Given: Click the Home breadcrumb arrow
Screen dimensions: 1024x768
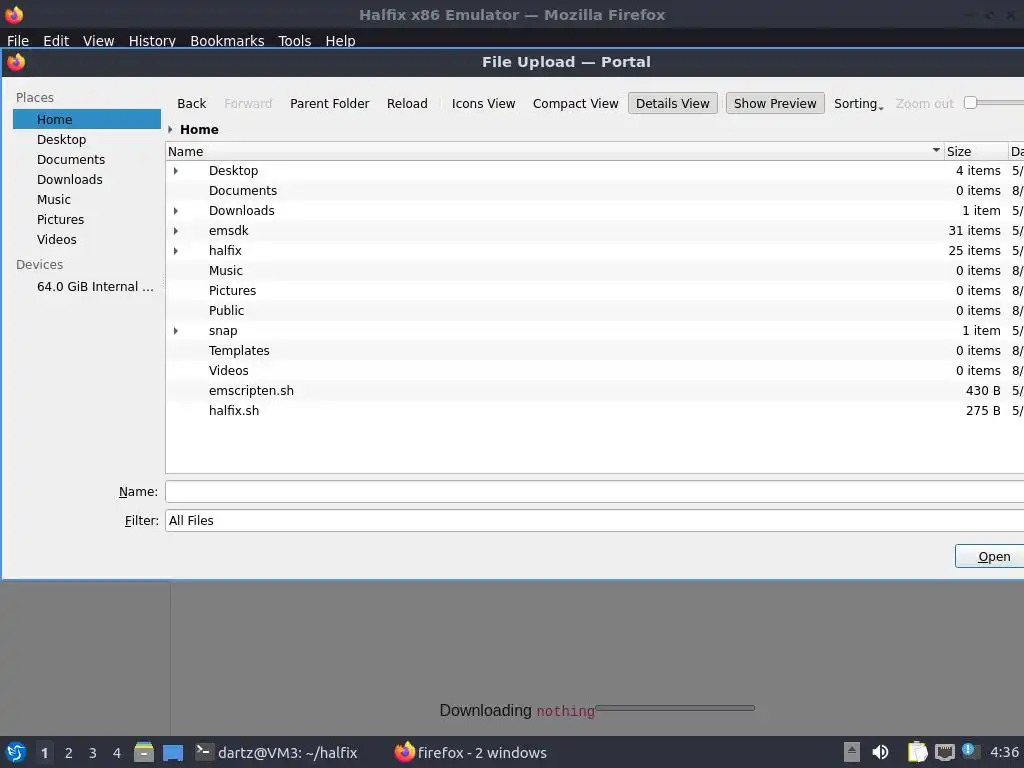Looking at the screenshot, I should click(x=170, y=129).
